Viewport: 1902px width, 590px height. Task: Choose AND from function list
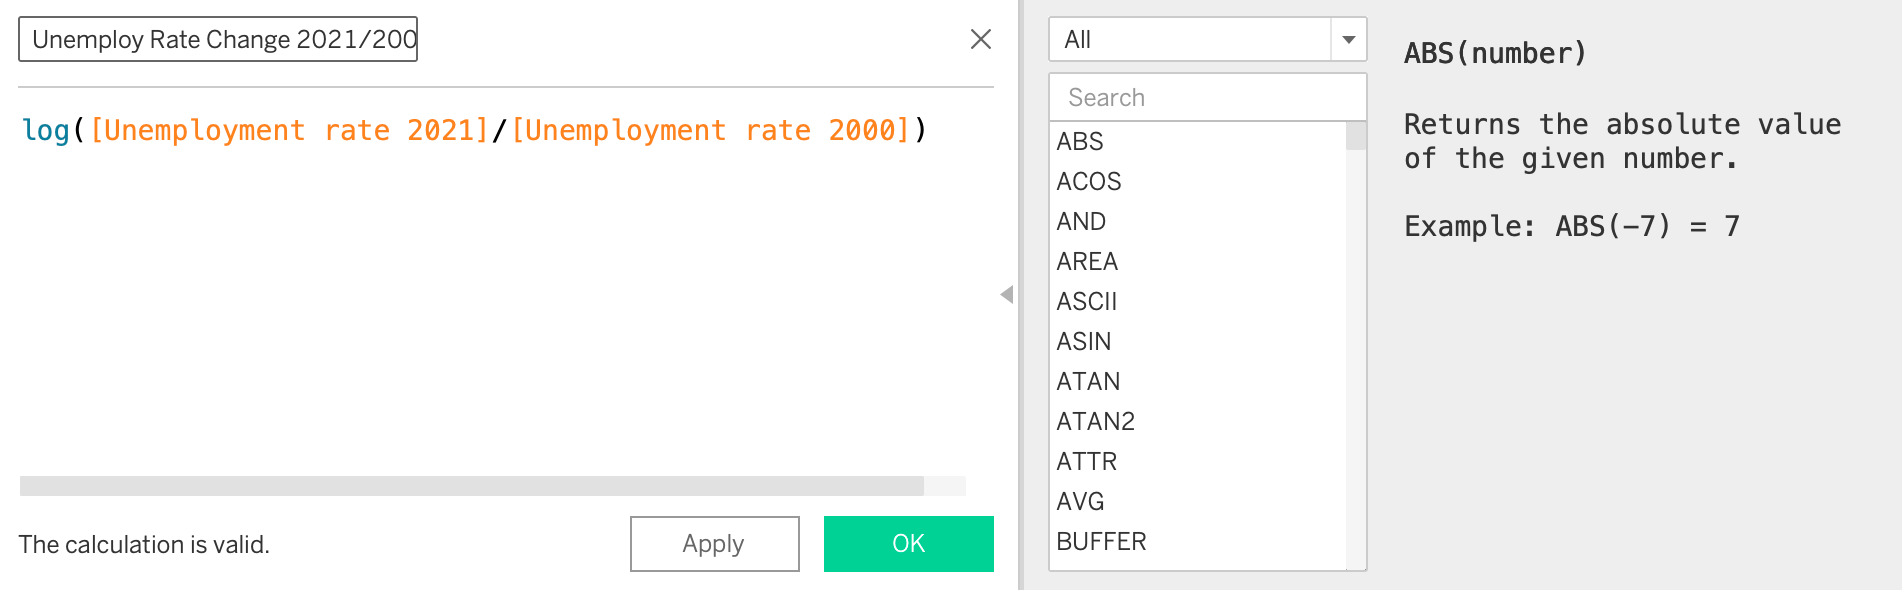(x=1081, y=221)
